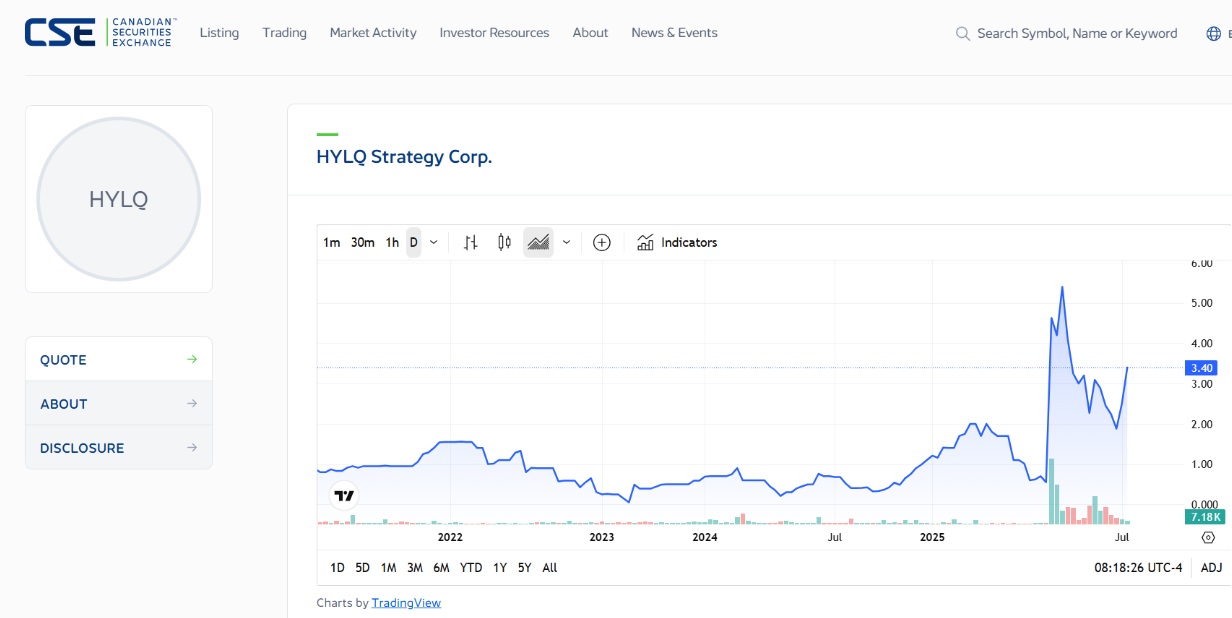The width and height of the screenshot is (1232, 618).
Task: Open the Market Activity menu
Action: coord(373,33)
